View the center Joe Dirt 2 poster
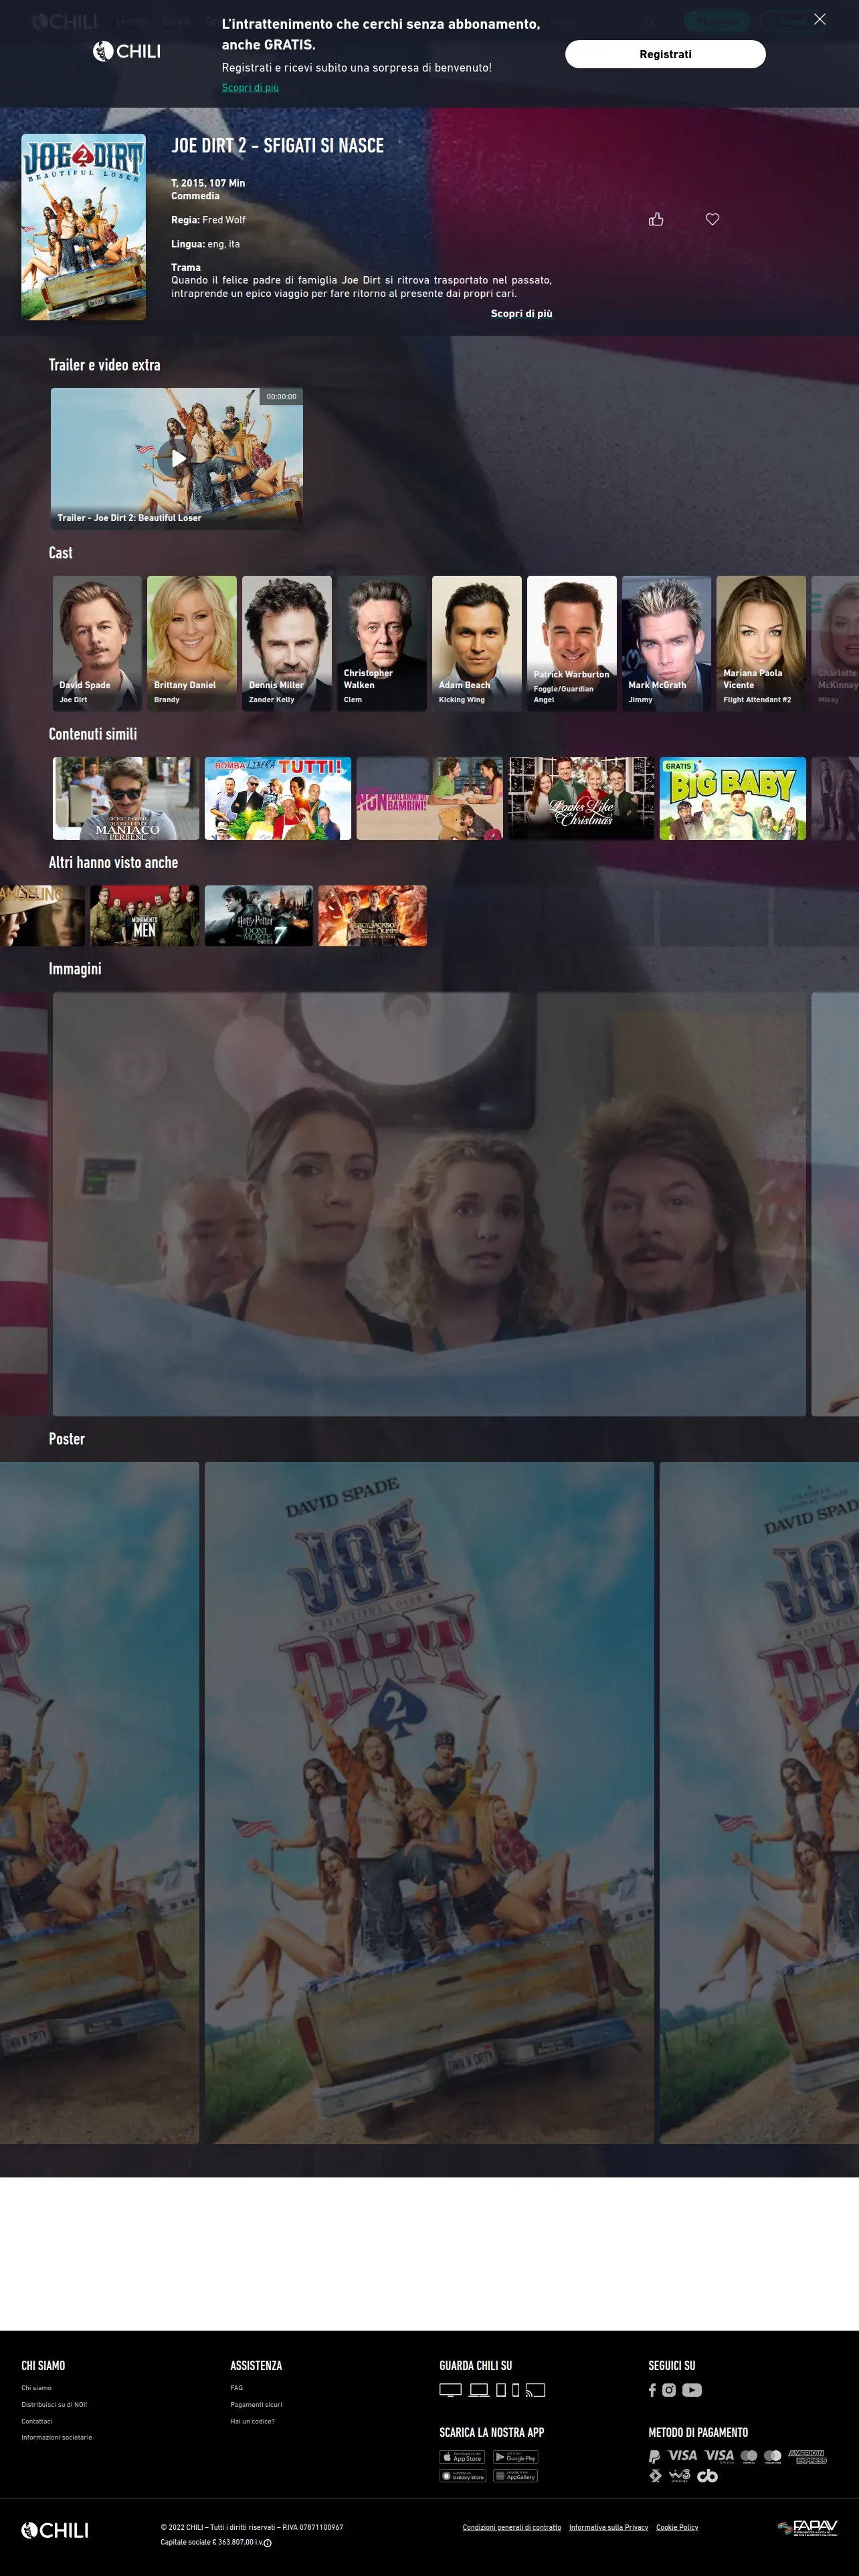Screen dimensions: 859x2576 (429, 1802)
